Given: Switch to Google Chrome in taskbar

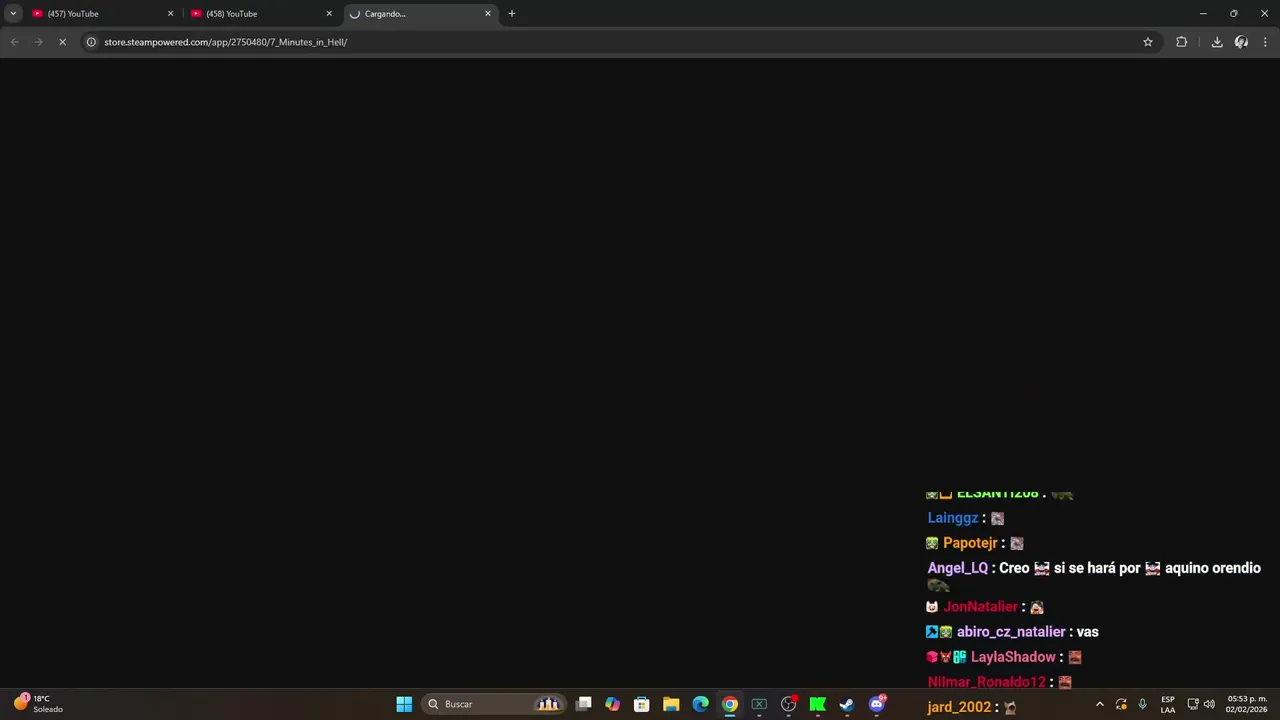Looking at the screenshot, I should [730, 704].
